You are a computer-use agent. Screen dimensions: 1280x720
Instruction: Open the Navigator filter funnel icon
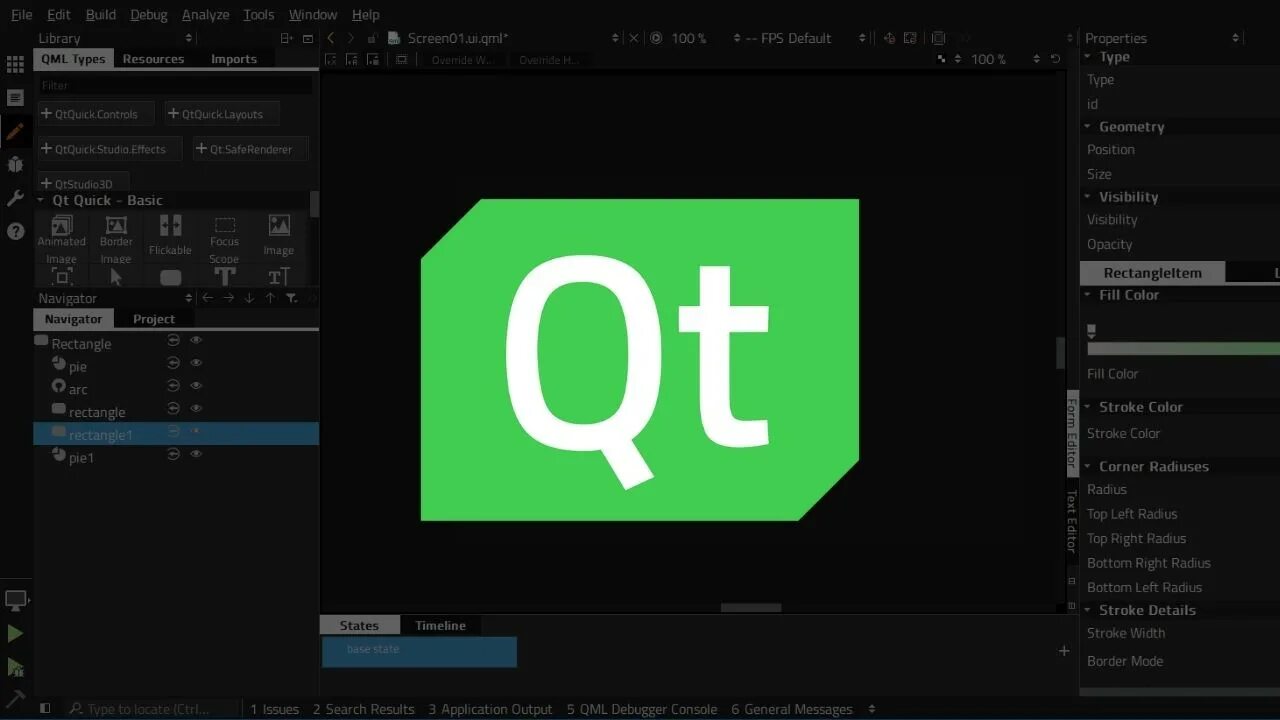pyautogui.click(x=292, y=298)
